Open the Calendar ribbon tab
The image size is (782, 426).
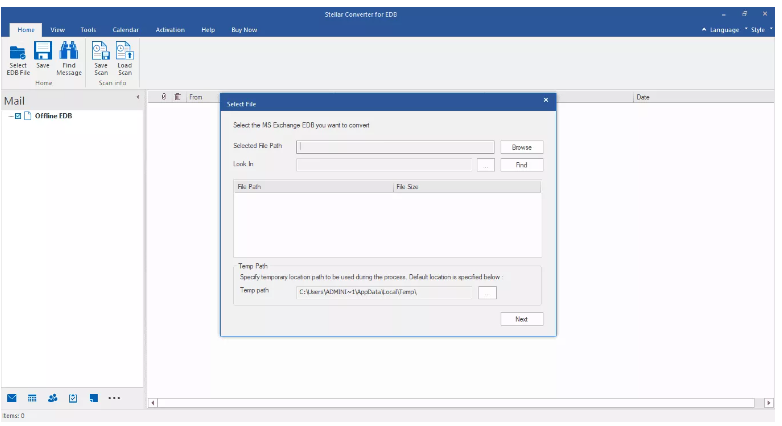pos(126,30)
